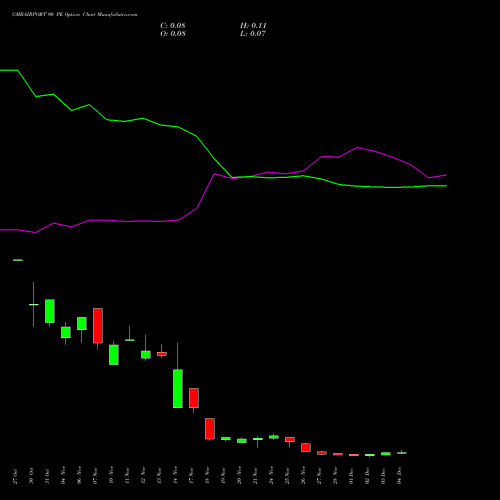
Task: Click the 13 Nov date label
Action: pos(159,475)
